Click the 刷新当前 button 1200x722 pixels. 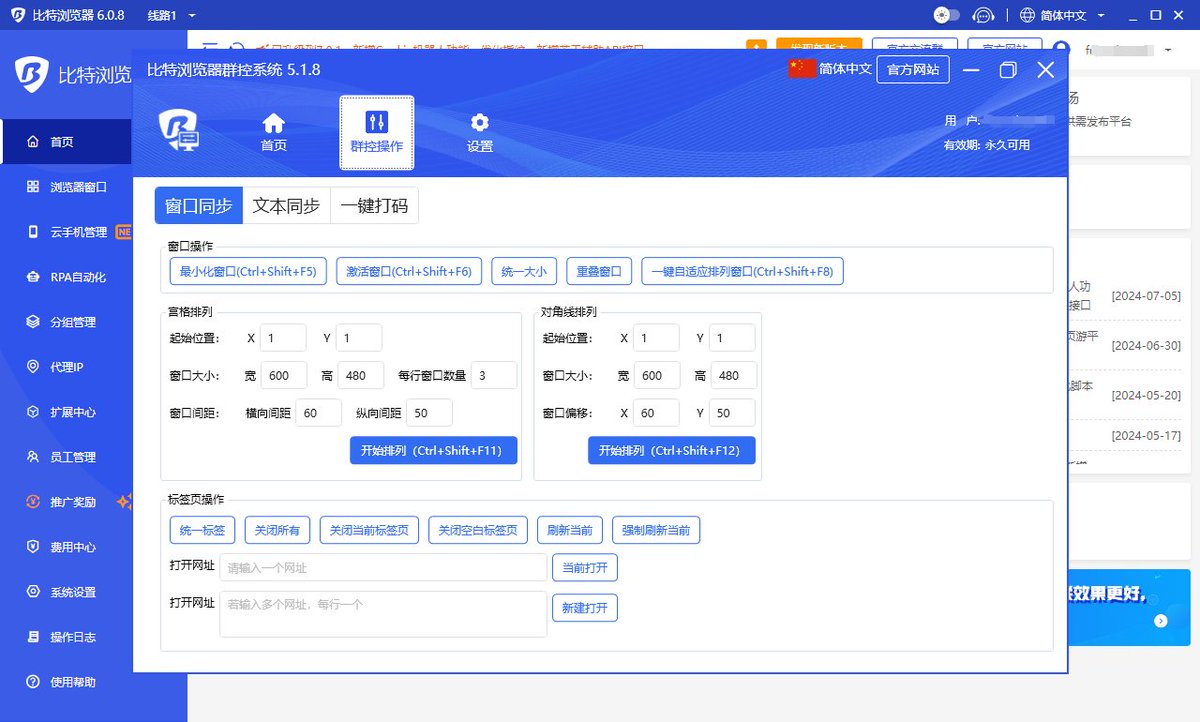coord(570,530)
